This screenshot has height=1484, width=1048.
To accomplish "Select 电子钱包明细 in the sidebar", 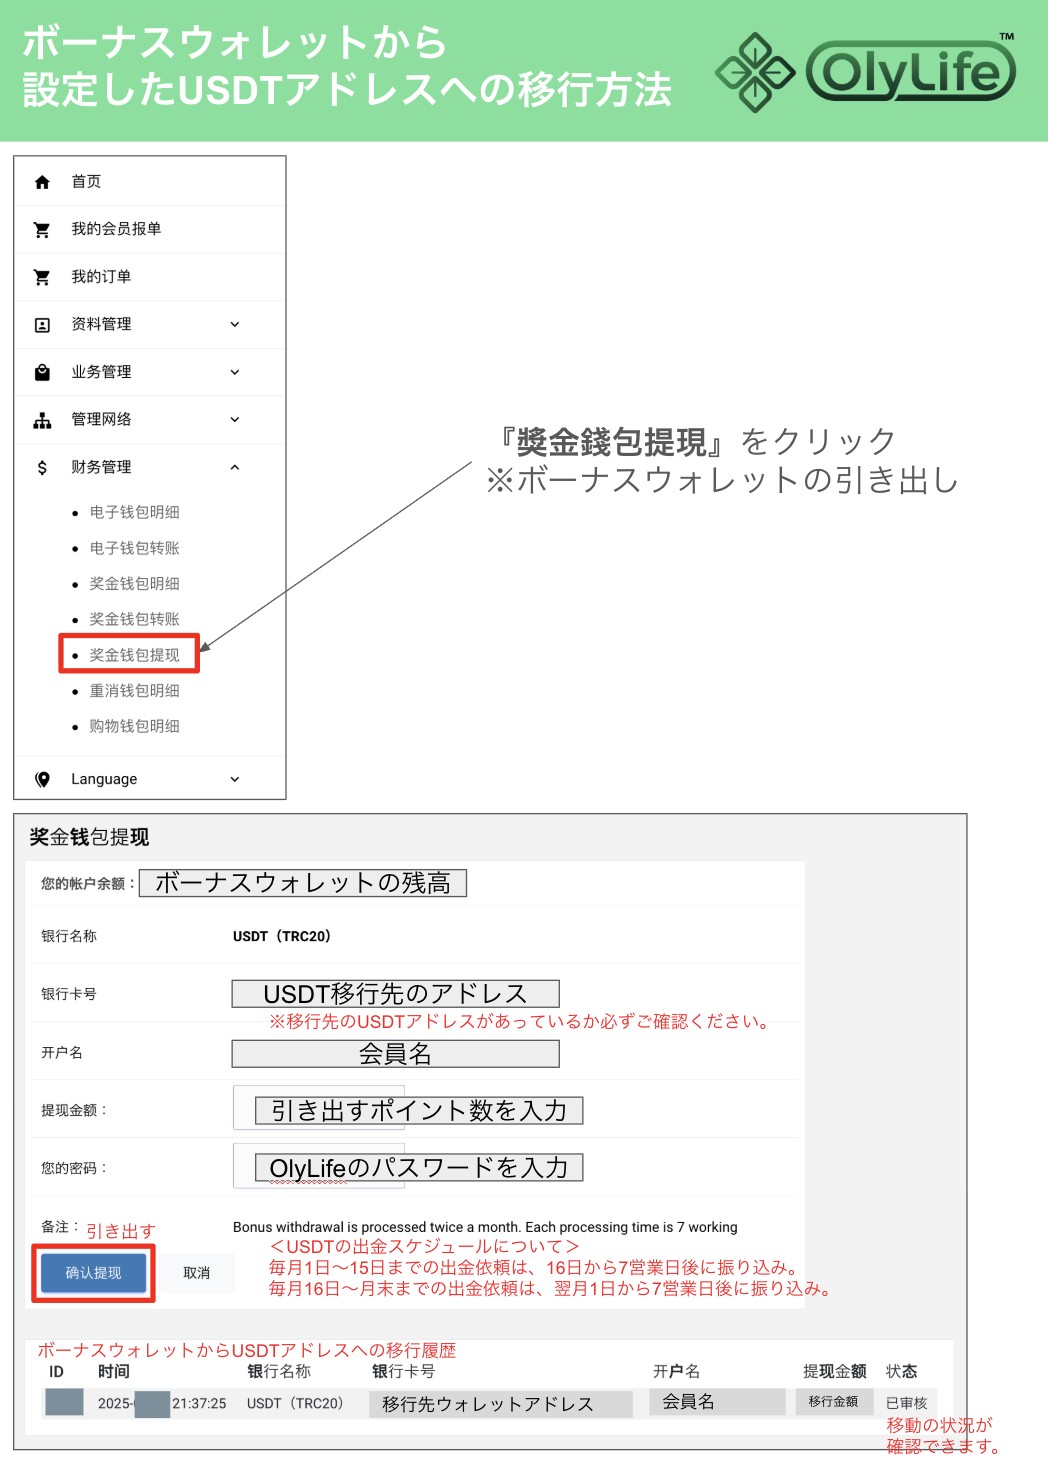I will click(134, 512).
